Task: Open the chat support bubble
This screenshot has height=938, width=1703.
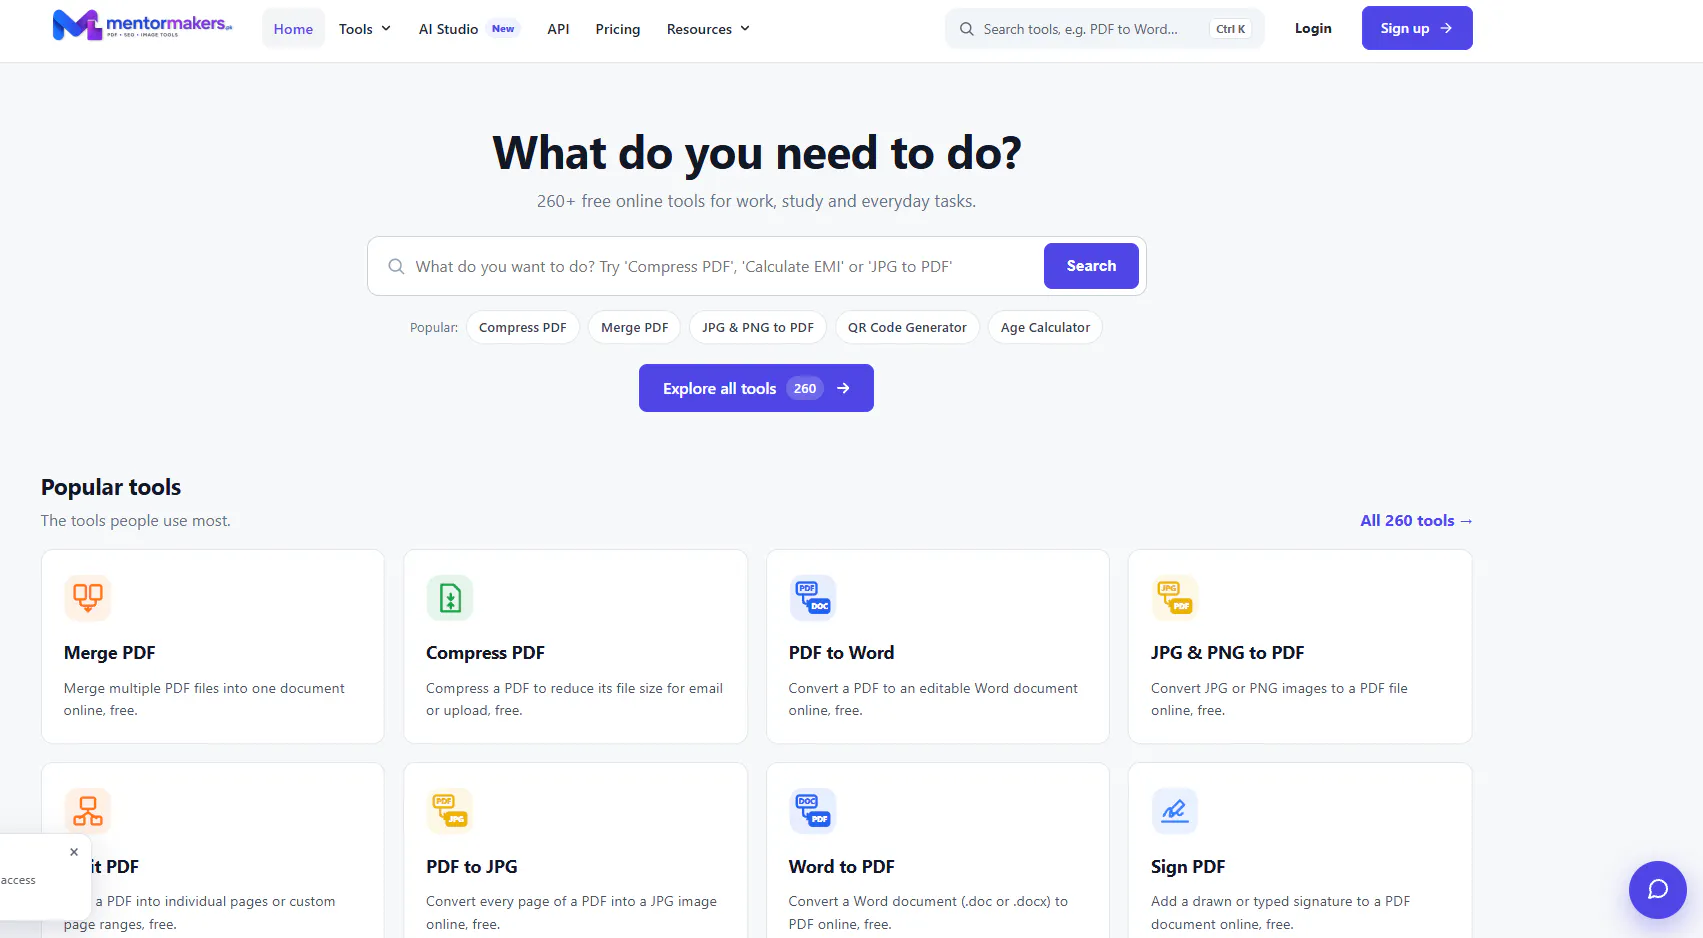Action: 1658,890
